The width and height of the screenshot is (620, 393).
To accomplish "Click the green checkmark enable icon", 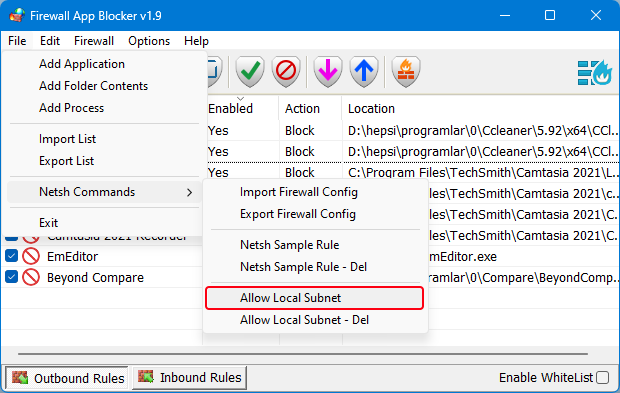I will [250, 72].
